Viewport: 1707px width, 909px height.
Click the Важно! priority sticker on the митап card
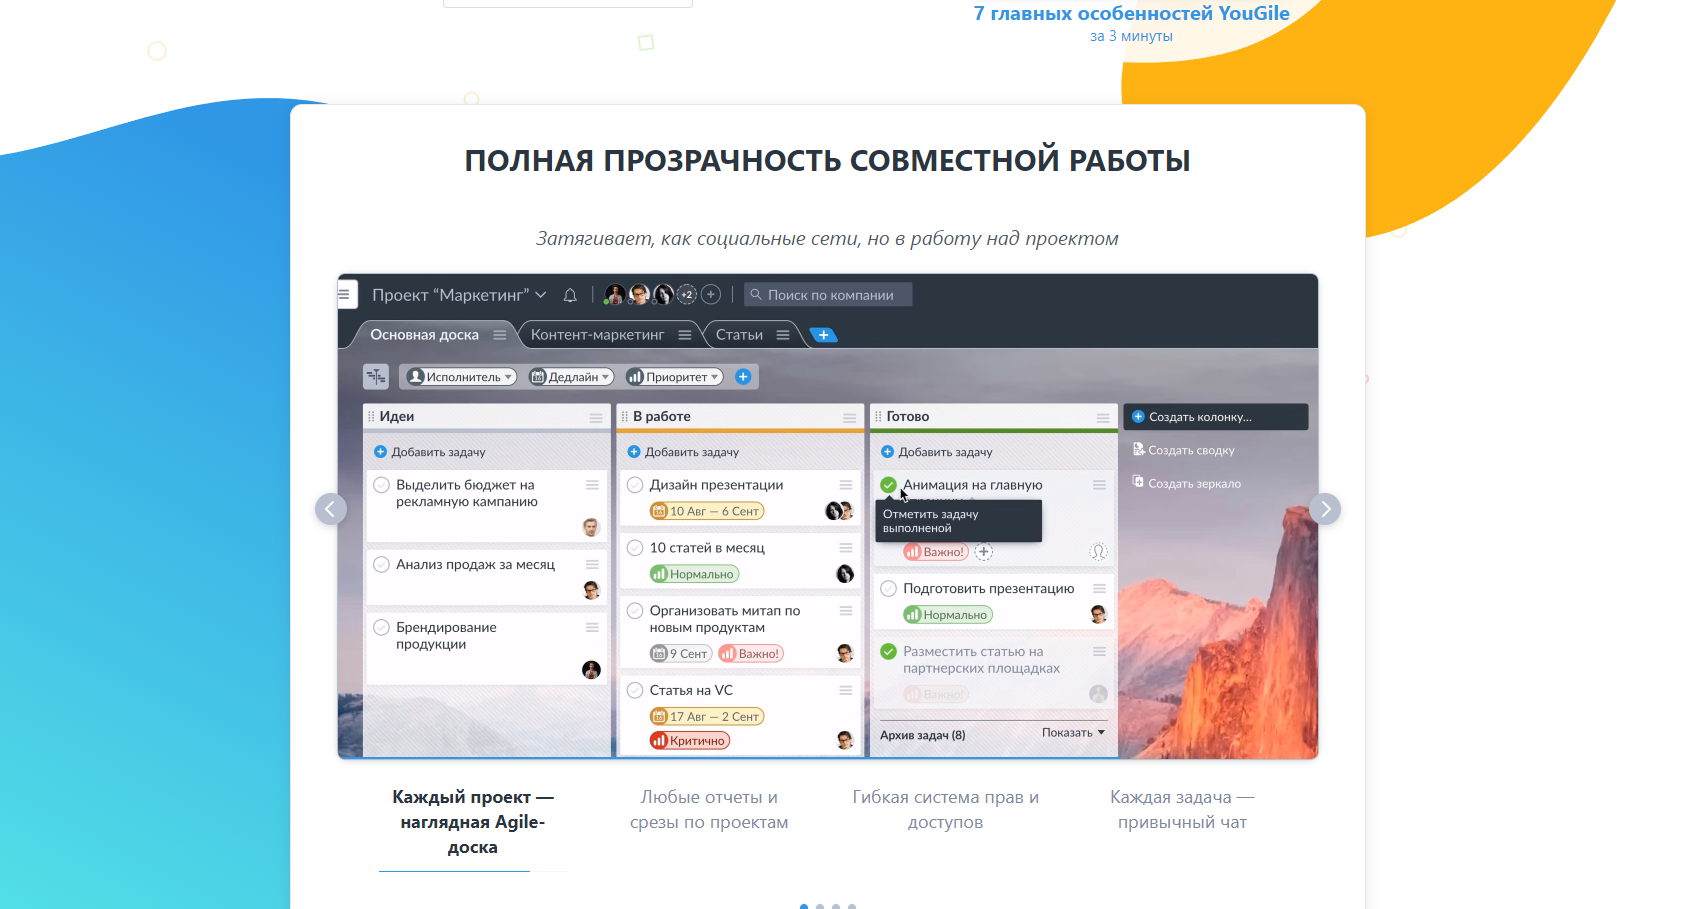[751, 654]
